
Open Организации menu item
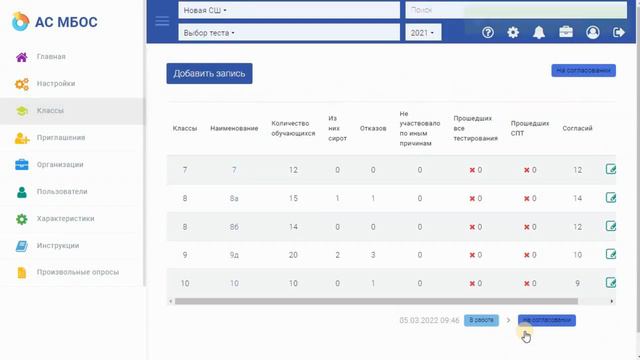[x=60, y=164]
